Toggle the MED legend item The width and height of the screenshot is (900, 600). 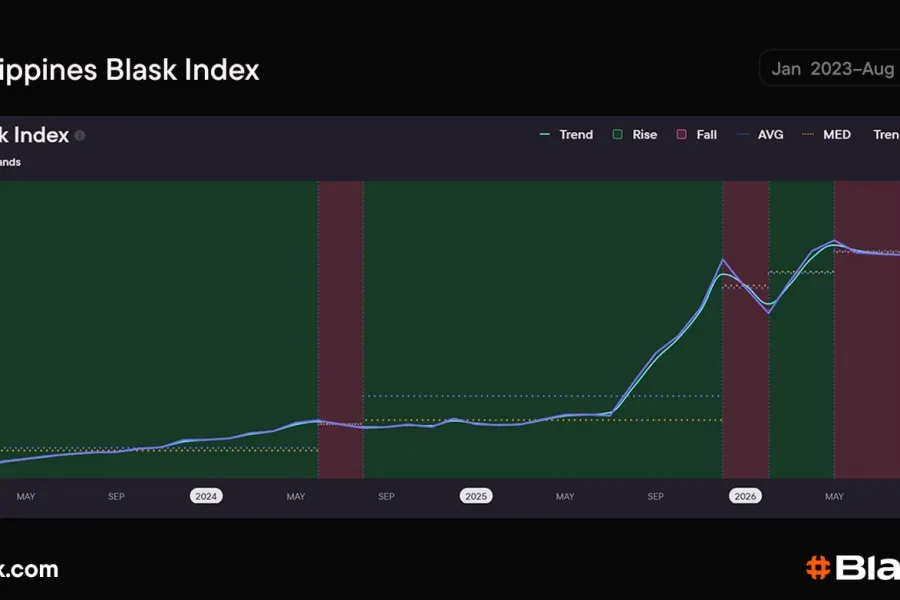pos(827,134)
